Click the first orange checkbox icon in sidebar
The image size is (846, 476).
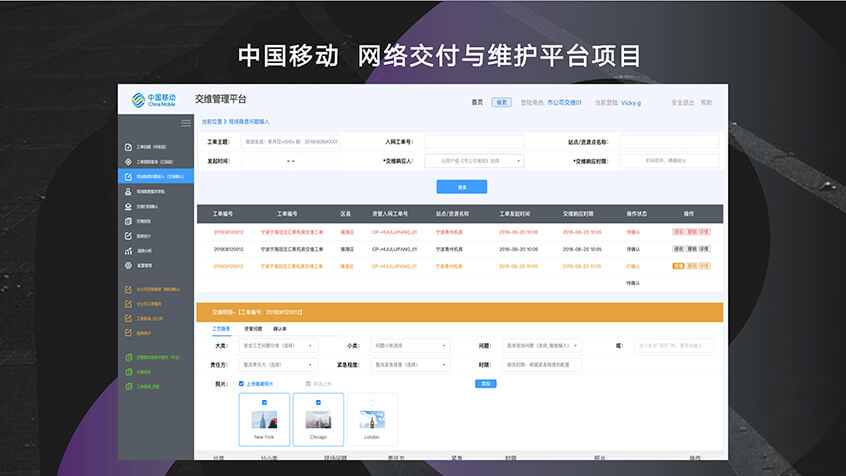[128, 289]
